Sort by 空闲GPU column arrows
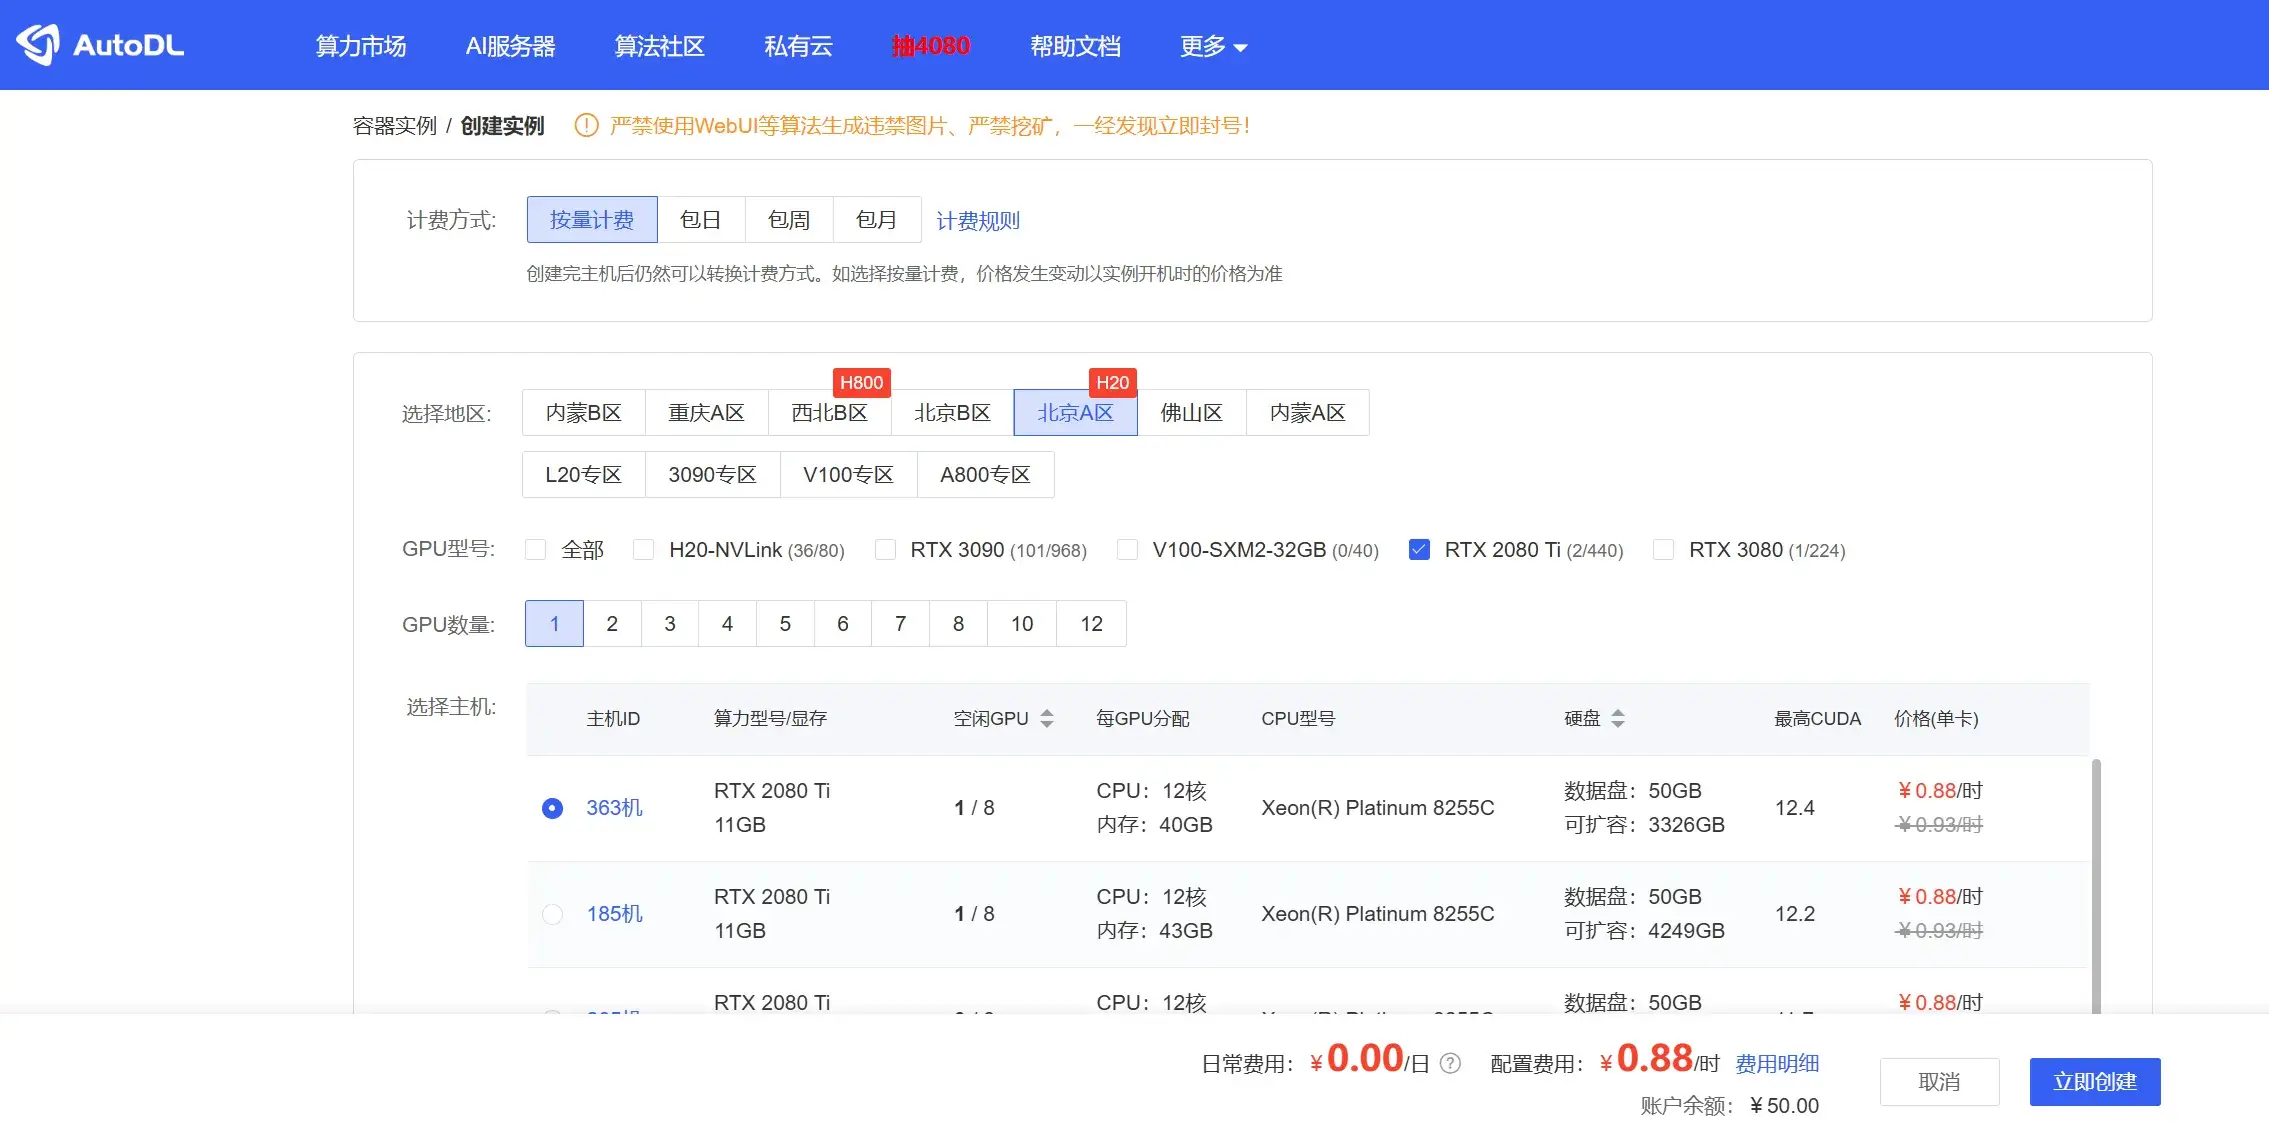The image size is (2269, 1141). coord(1047,718)
